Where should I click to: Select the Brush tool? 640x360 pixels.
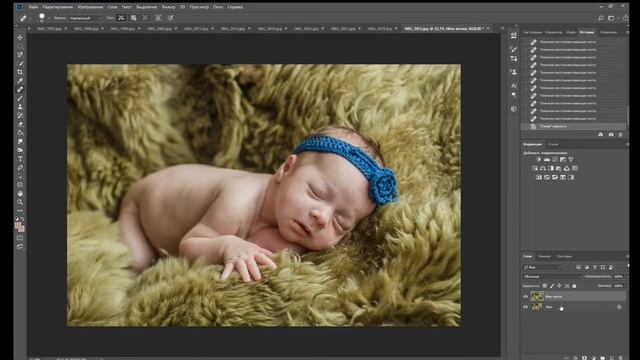pyautogui.click(x=20, y=98)
